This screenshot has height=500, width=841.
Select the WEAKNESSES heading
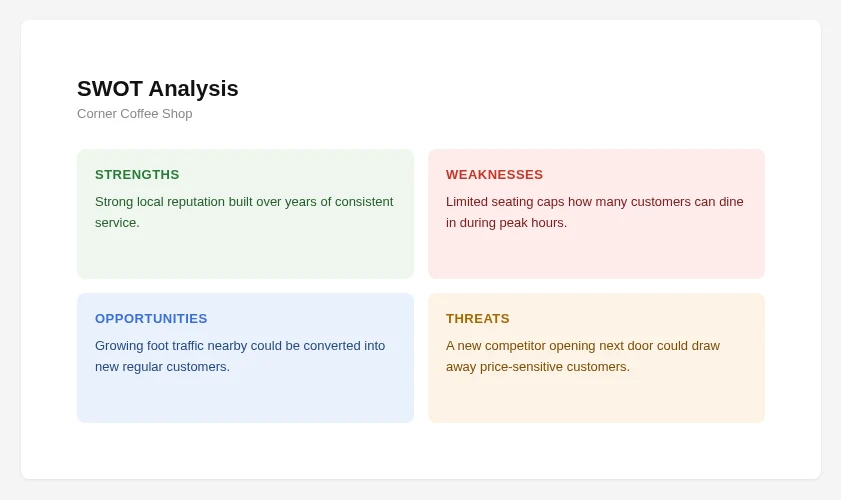[x=495, y=175]
